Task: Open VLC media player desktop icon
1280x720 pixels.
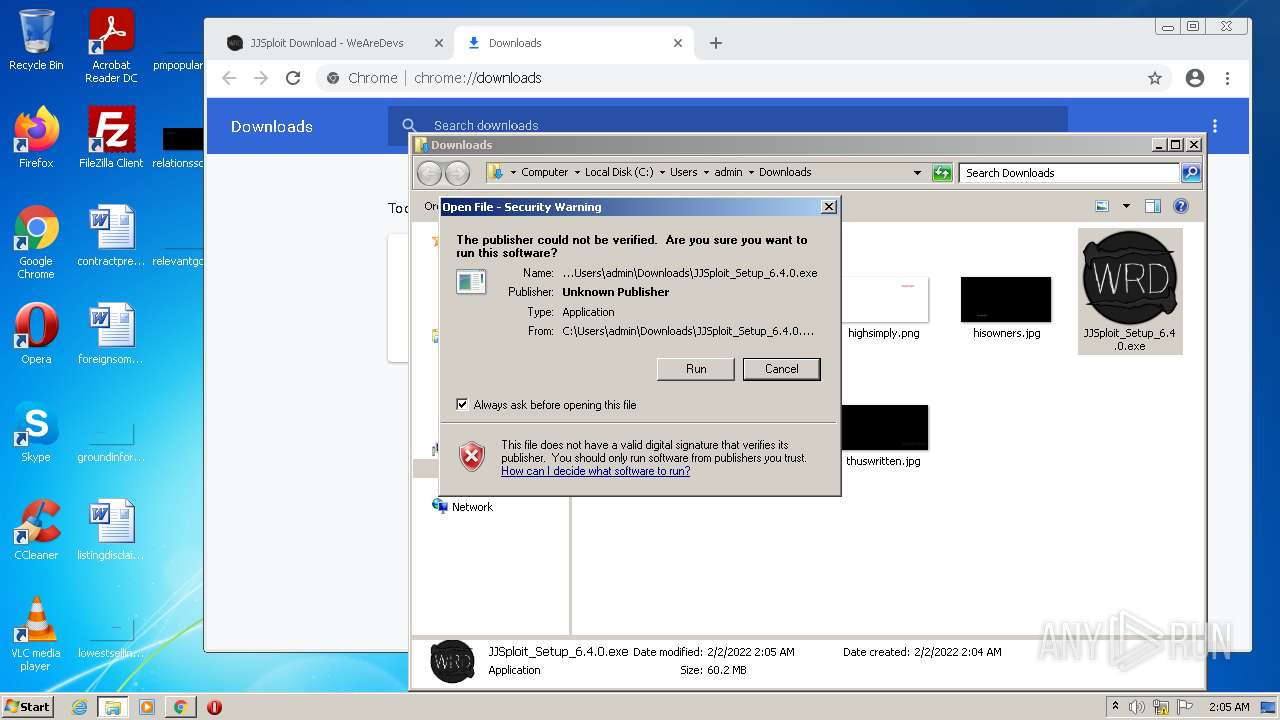Action: (x=36, y=634)
